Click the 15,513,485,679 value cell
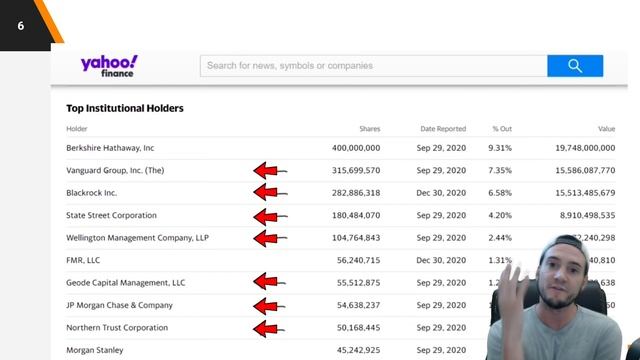 pos(585,193)
